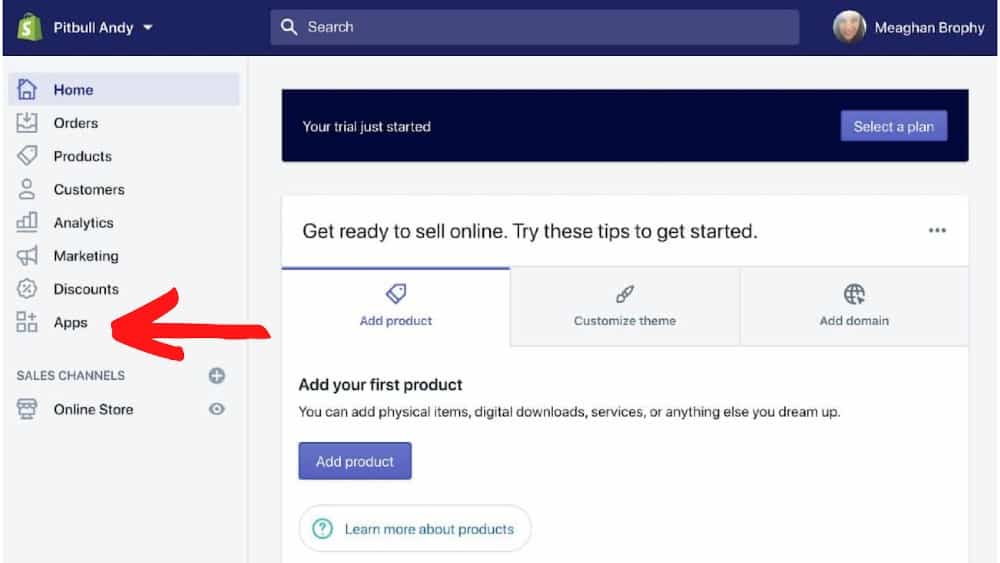Switch to the Customize theme tab
The width and height of the screenshot is (1000, 563).
point(625,307)
